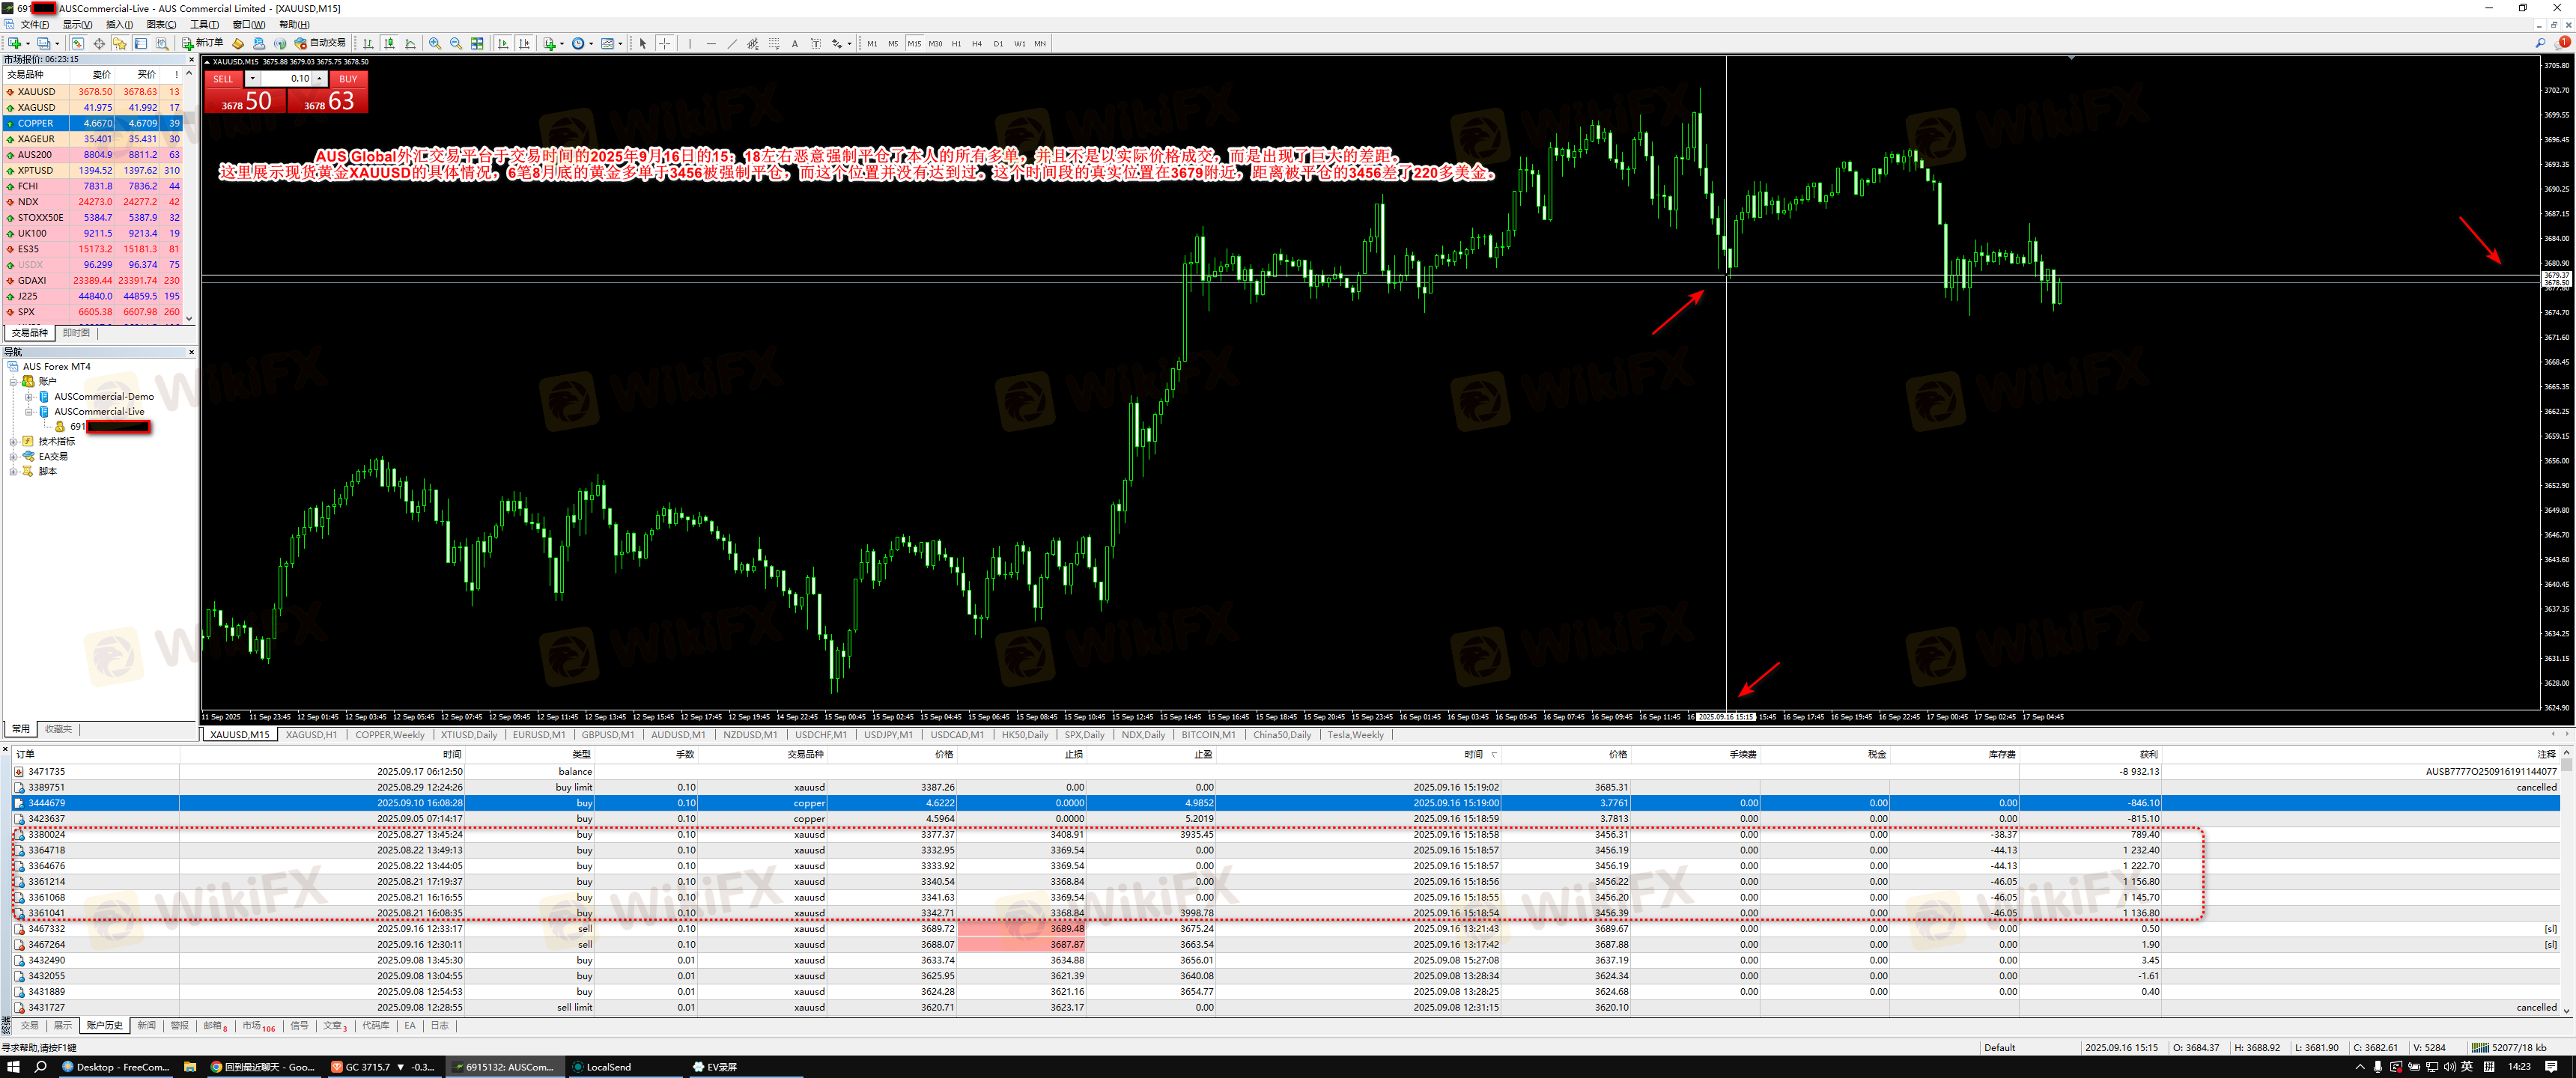Select the Crosshair cursor tool
The height and width of the screenshot is (1078, 2576).
(665, 43)
